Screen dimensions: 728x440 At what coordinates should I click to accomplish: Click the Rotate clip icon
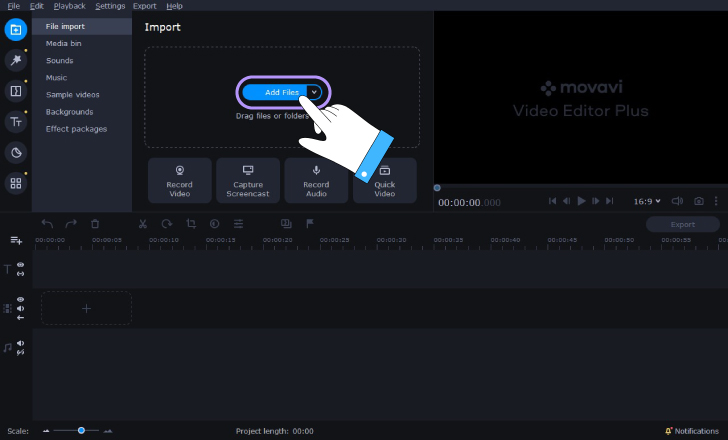[x=167, y=224]
